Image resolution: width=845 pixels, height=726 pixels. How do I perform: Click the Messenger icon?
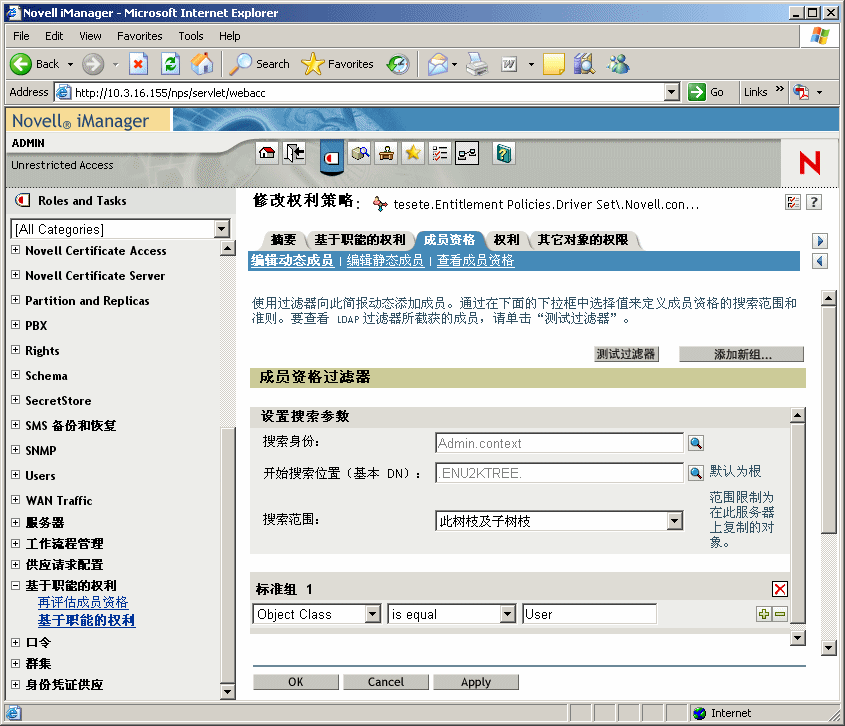click(x=618, y=64)
